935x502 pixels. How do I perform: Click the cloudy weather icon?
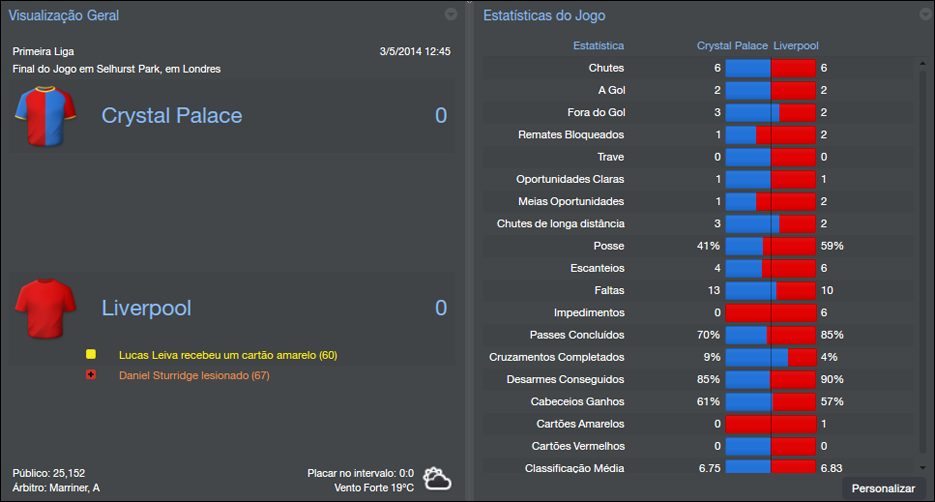pyautogui.click(x=437, y=478)
